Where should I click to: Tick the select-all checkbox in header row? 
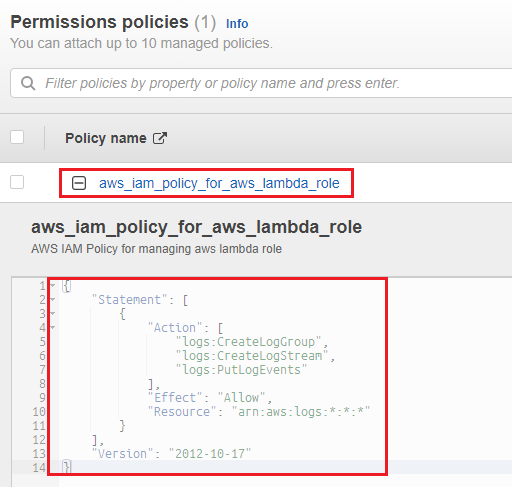[x=17, y=137]
